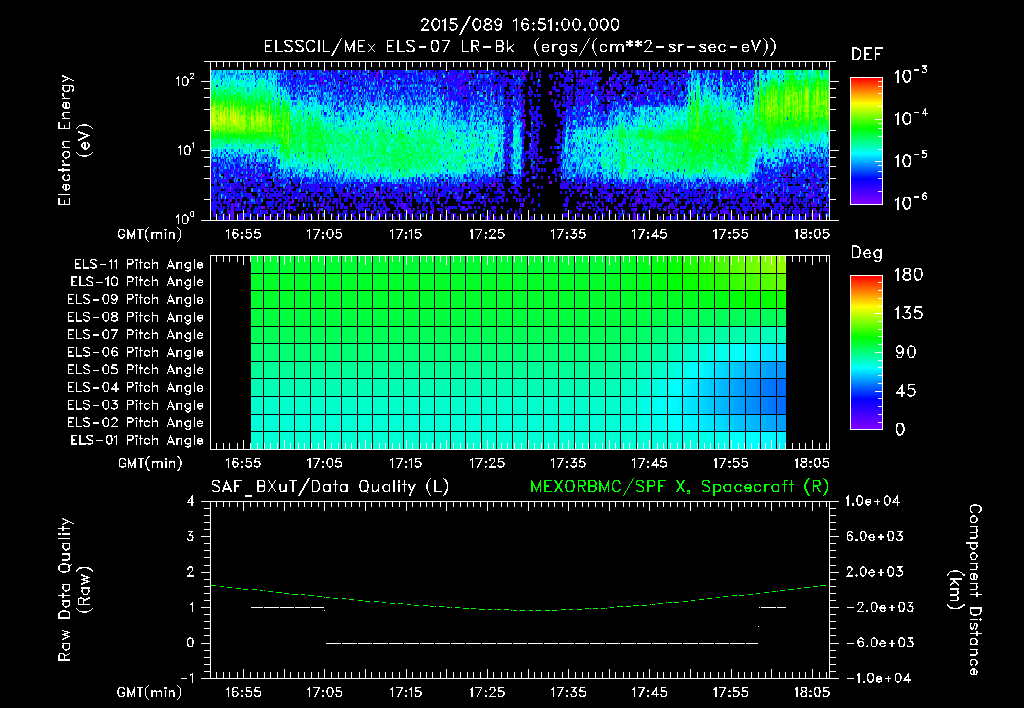
Task: Select the ELS-08 Pitch Angle row label
Action: pyautogui.click(x=136, y=317)
